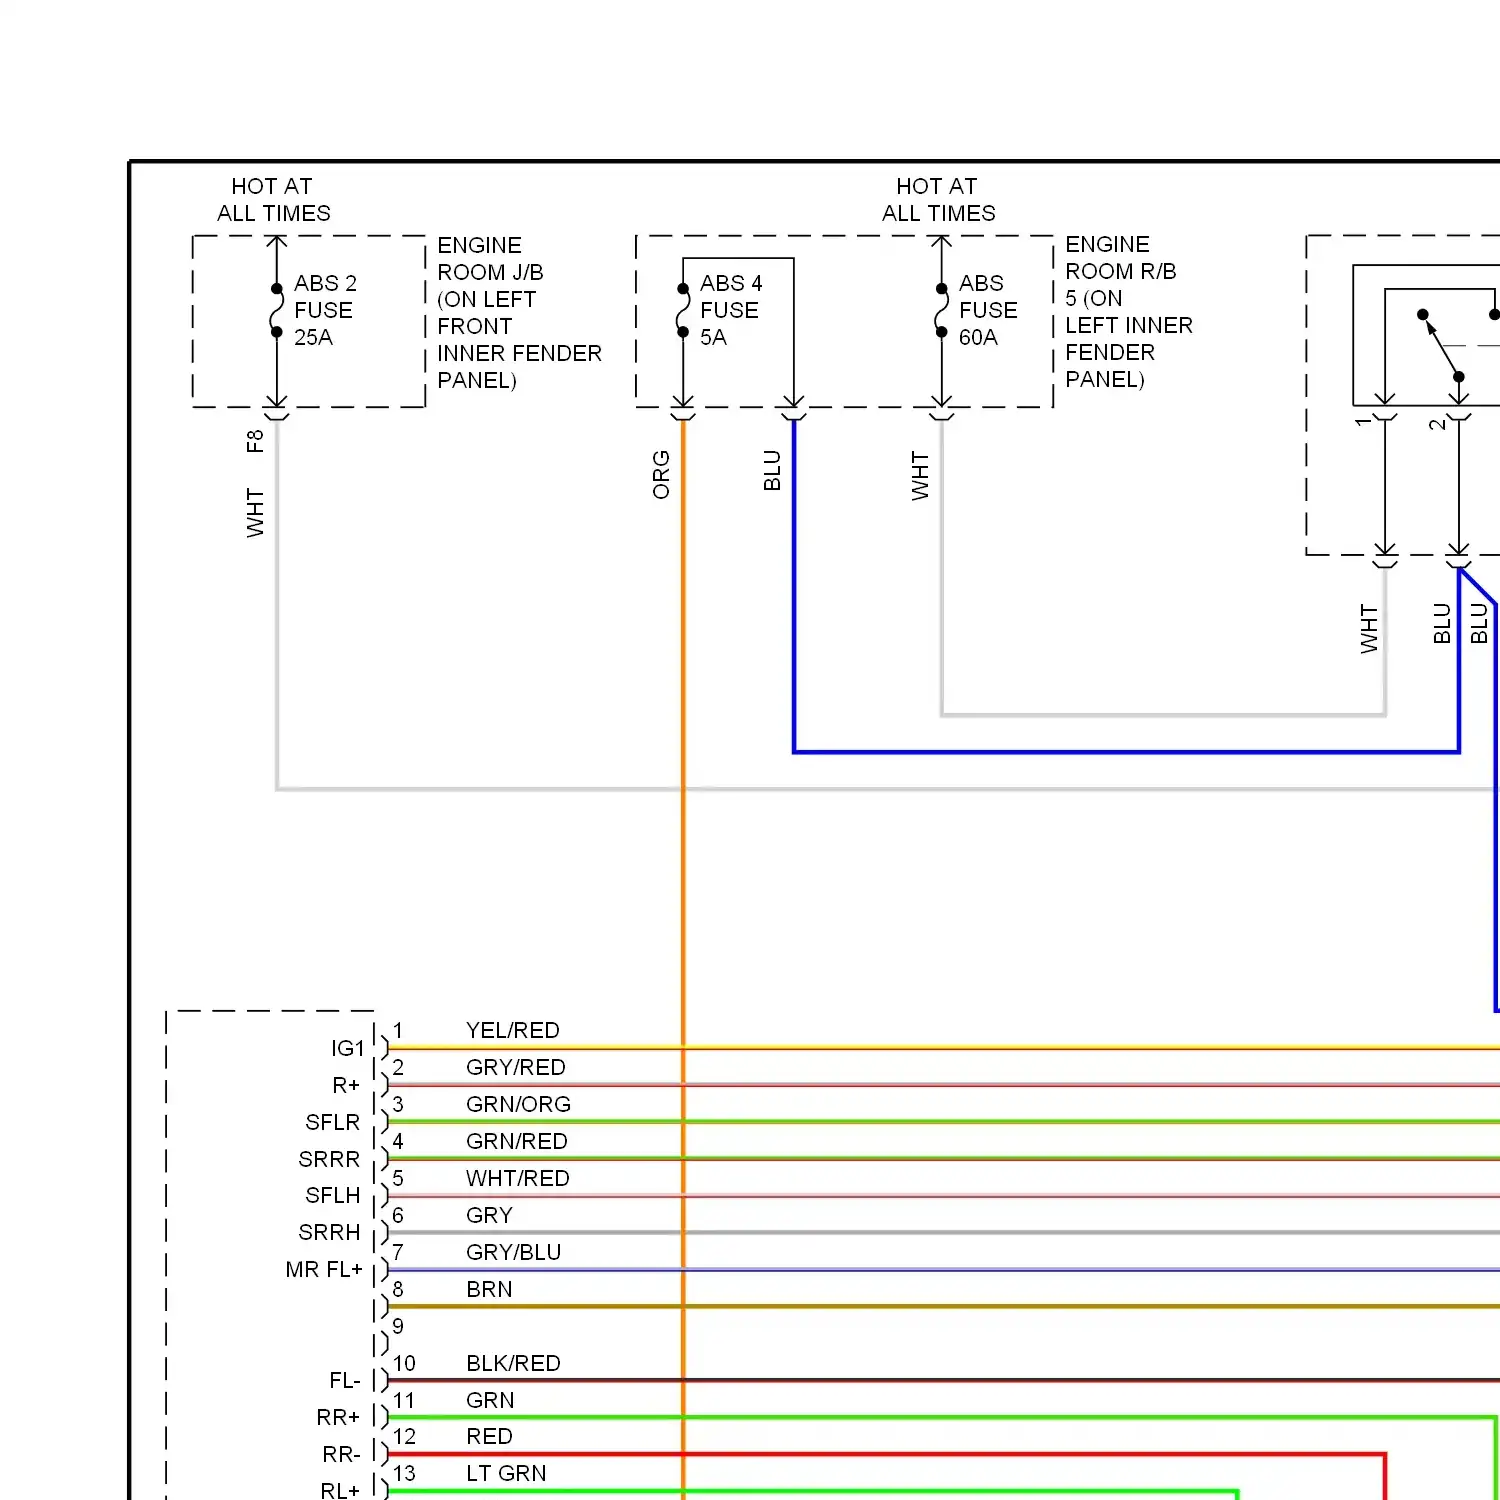Viewport: 1500px width, 1500px height.
Task: Click the HOT AT ALL TIMES label above ABS fuse 60A
Action: [x=938, y=199]
